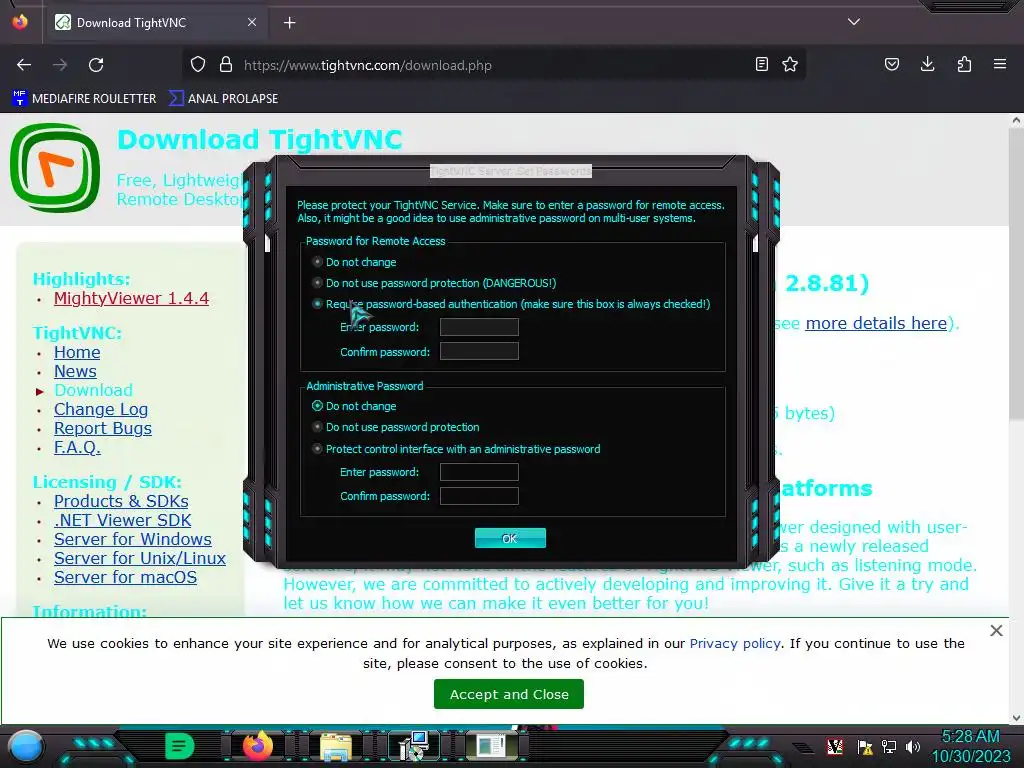Click the browser forward arrow

[60, 65]
